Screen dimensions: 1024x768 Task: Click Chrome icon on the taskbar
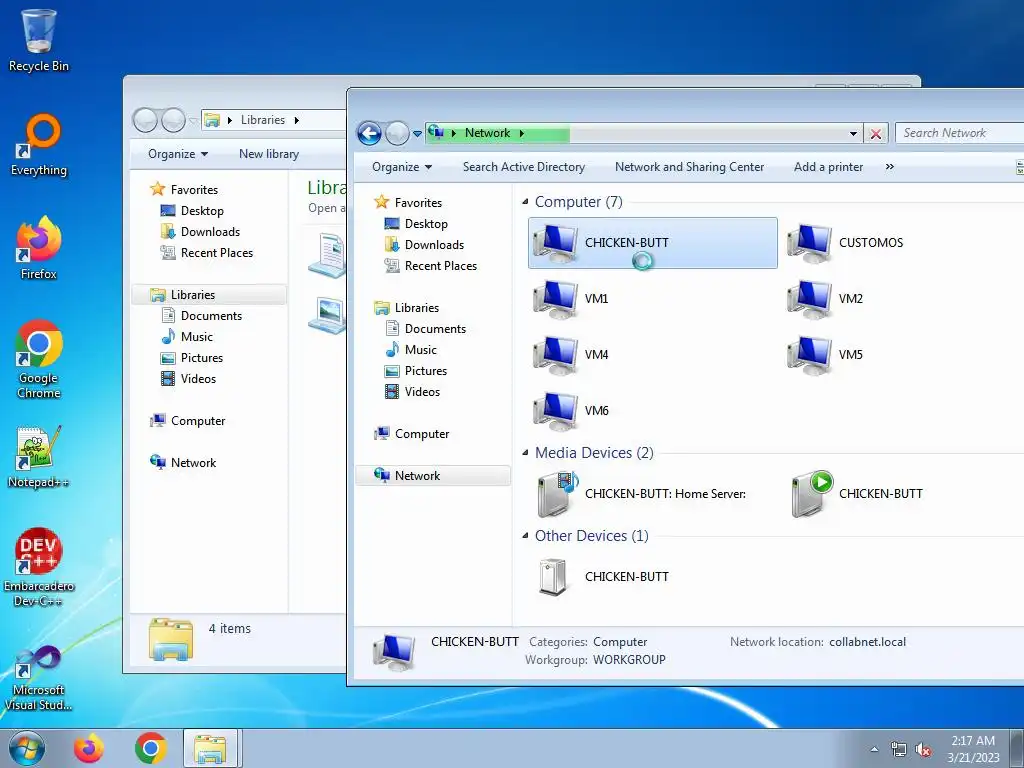point(150,748)
